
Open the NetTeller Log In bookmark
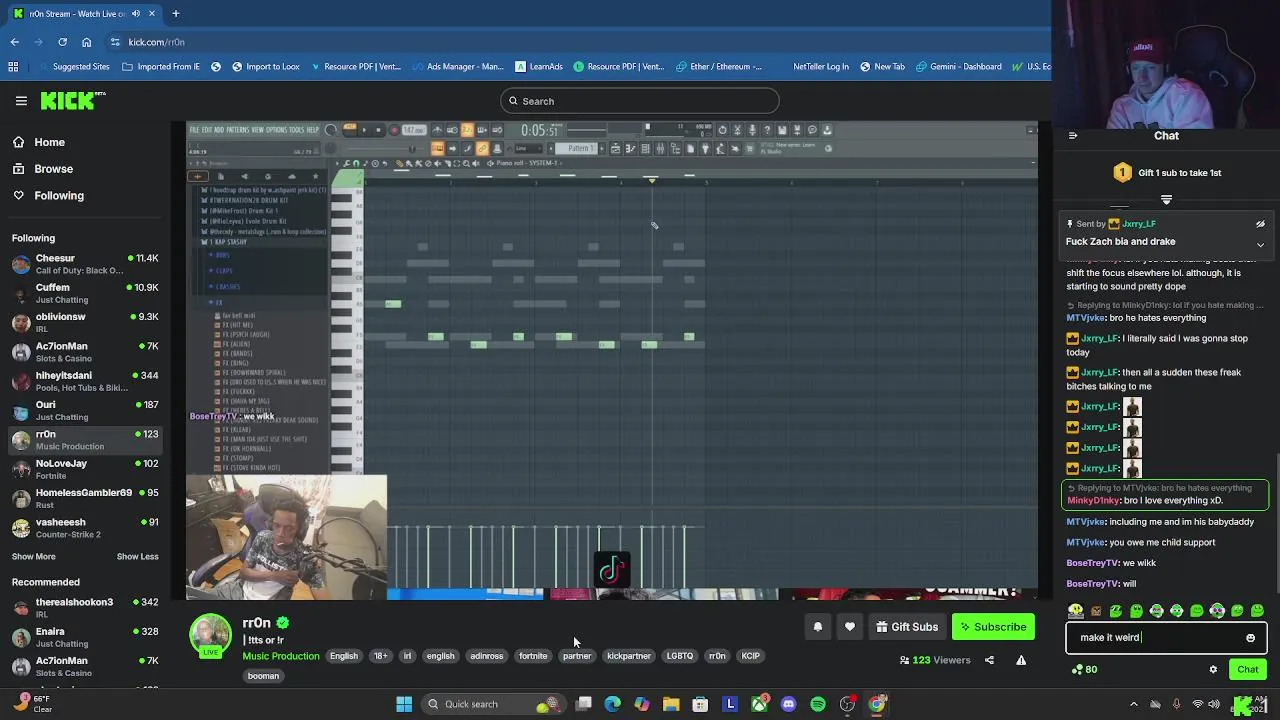[820, 67]
